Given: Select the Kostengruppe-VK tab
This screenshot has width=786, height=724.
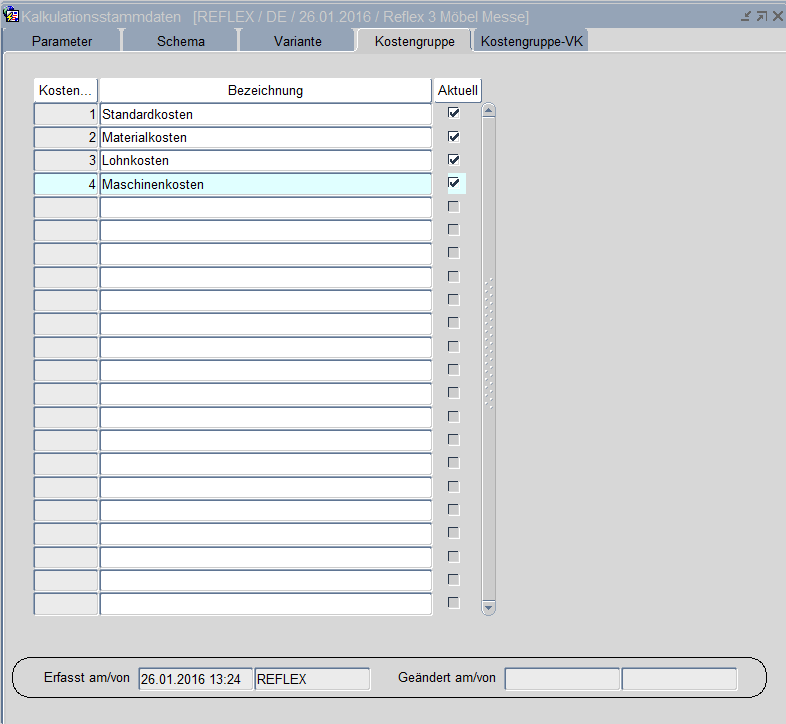Looking at the screenshot, I should (x=532, y=41).
